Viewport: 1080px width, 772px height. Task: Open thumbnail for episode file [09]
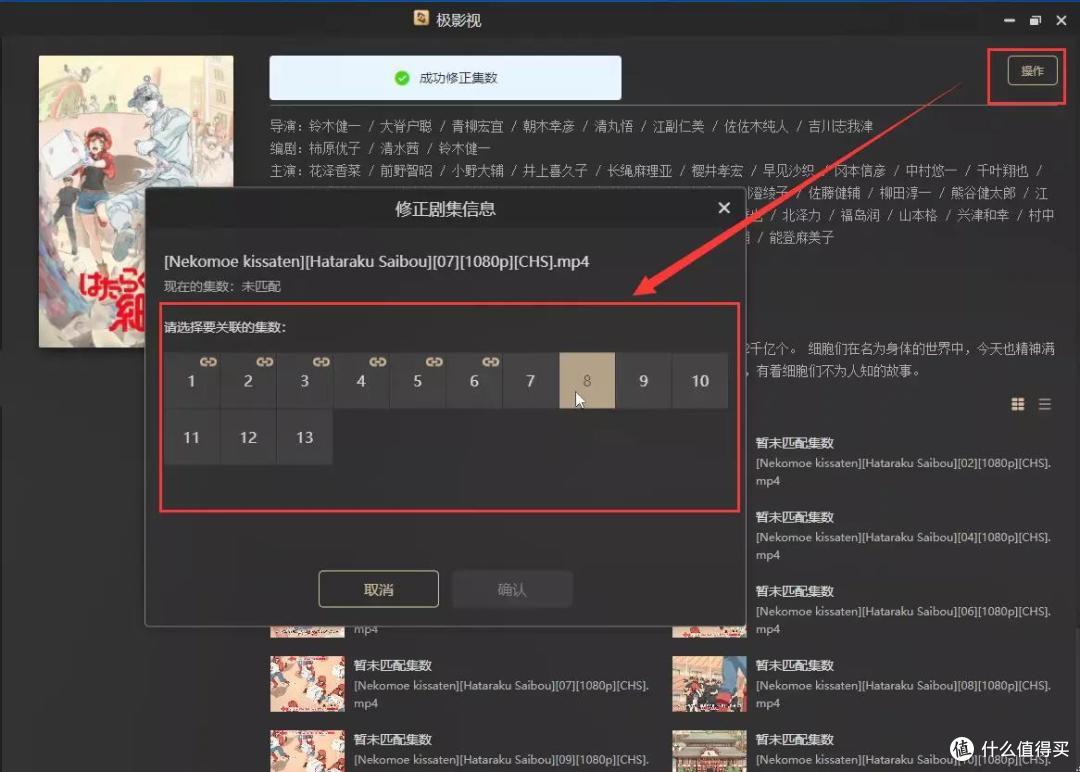coord(308,751)
